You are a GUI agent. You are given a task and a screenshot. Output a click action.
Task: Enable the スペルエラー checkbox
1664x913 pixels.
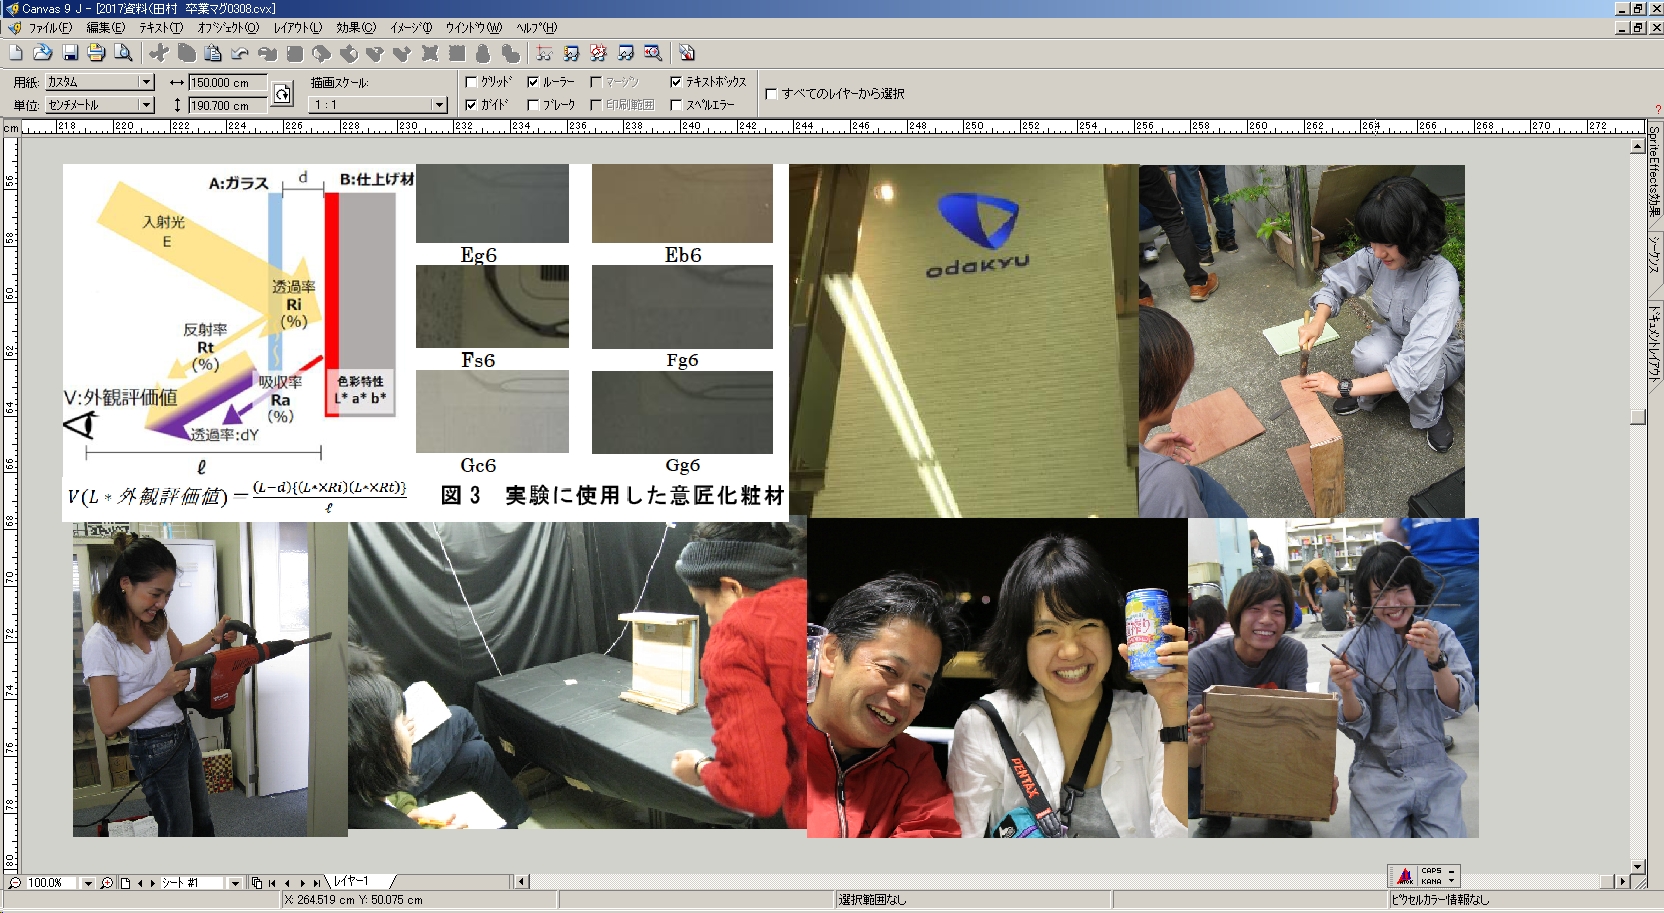(676, 104)
